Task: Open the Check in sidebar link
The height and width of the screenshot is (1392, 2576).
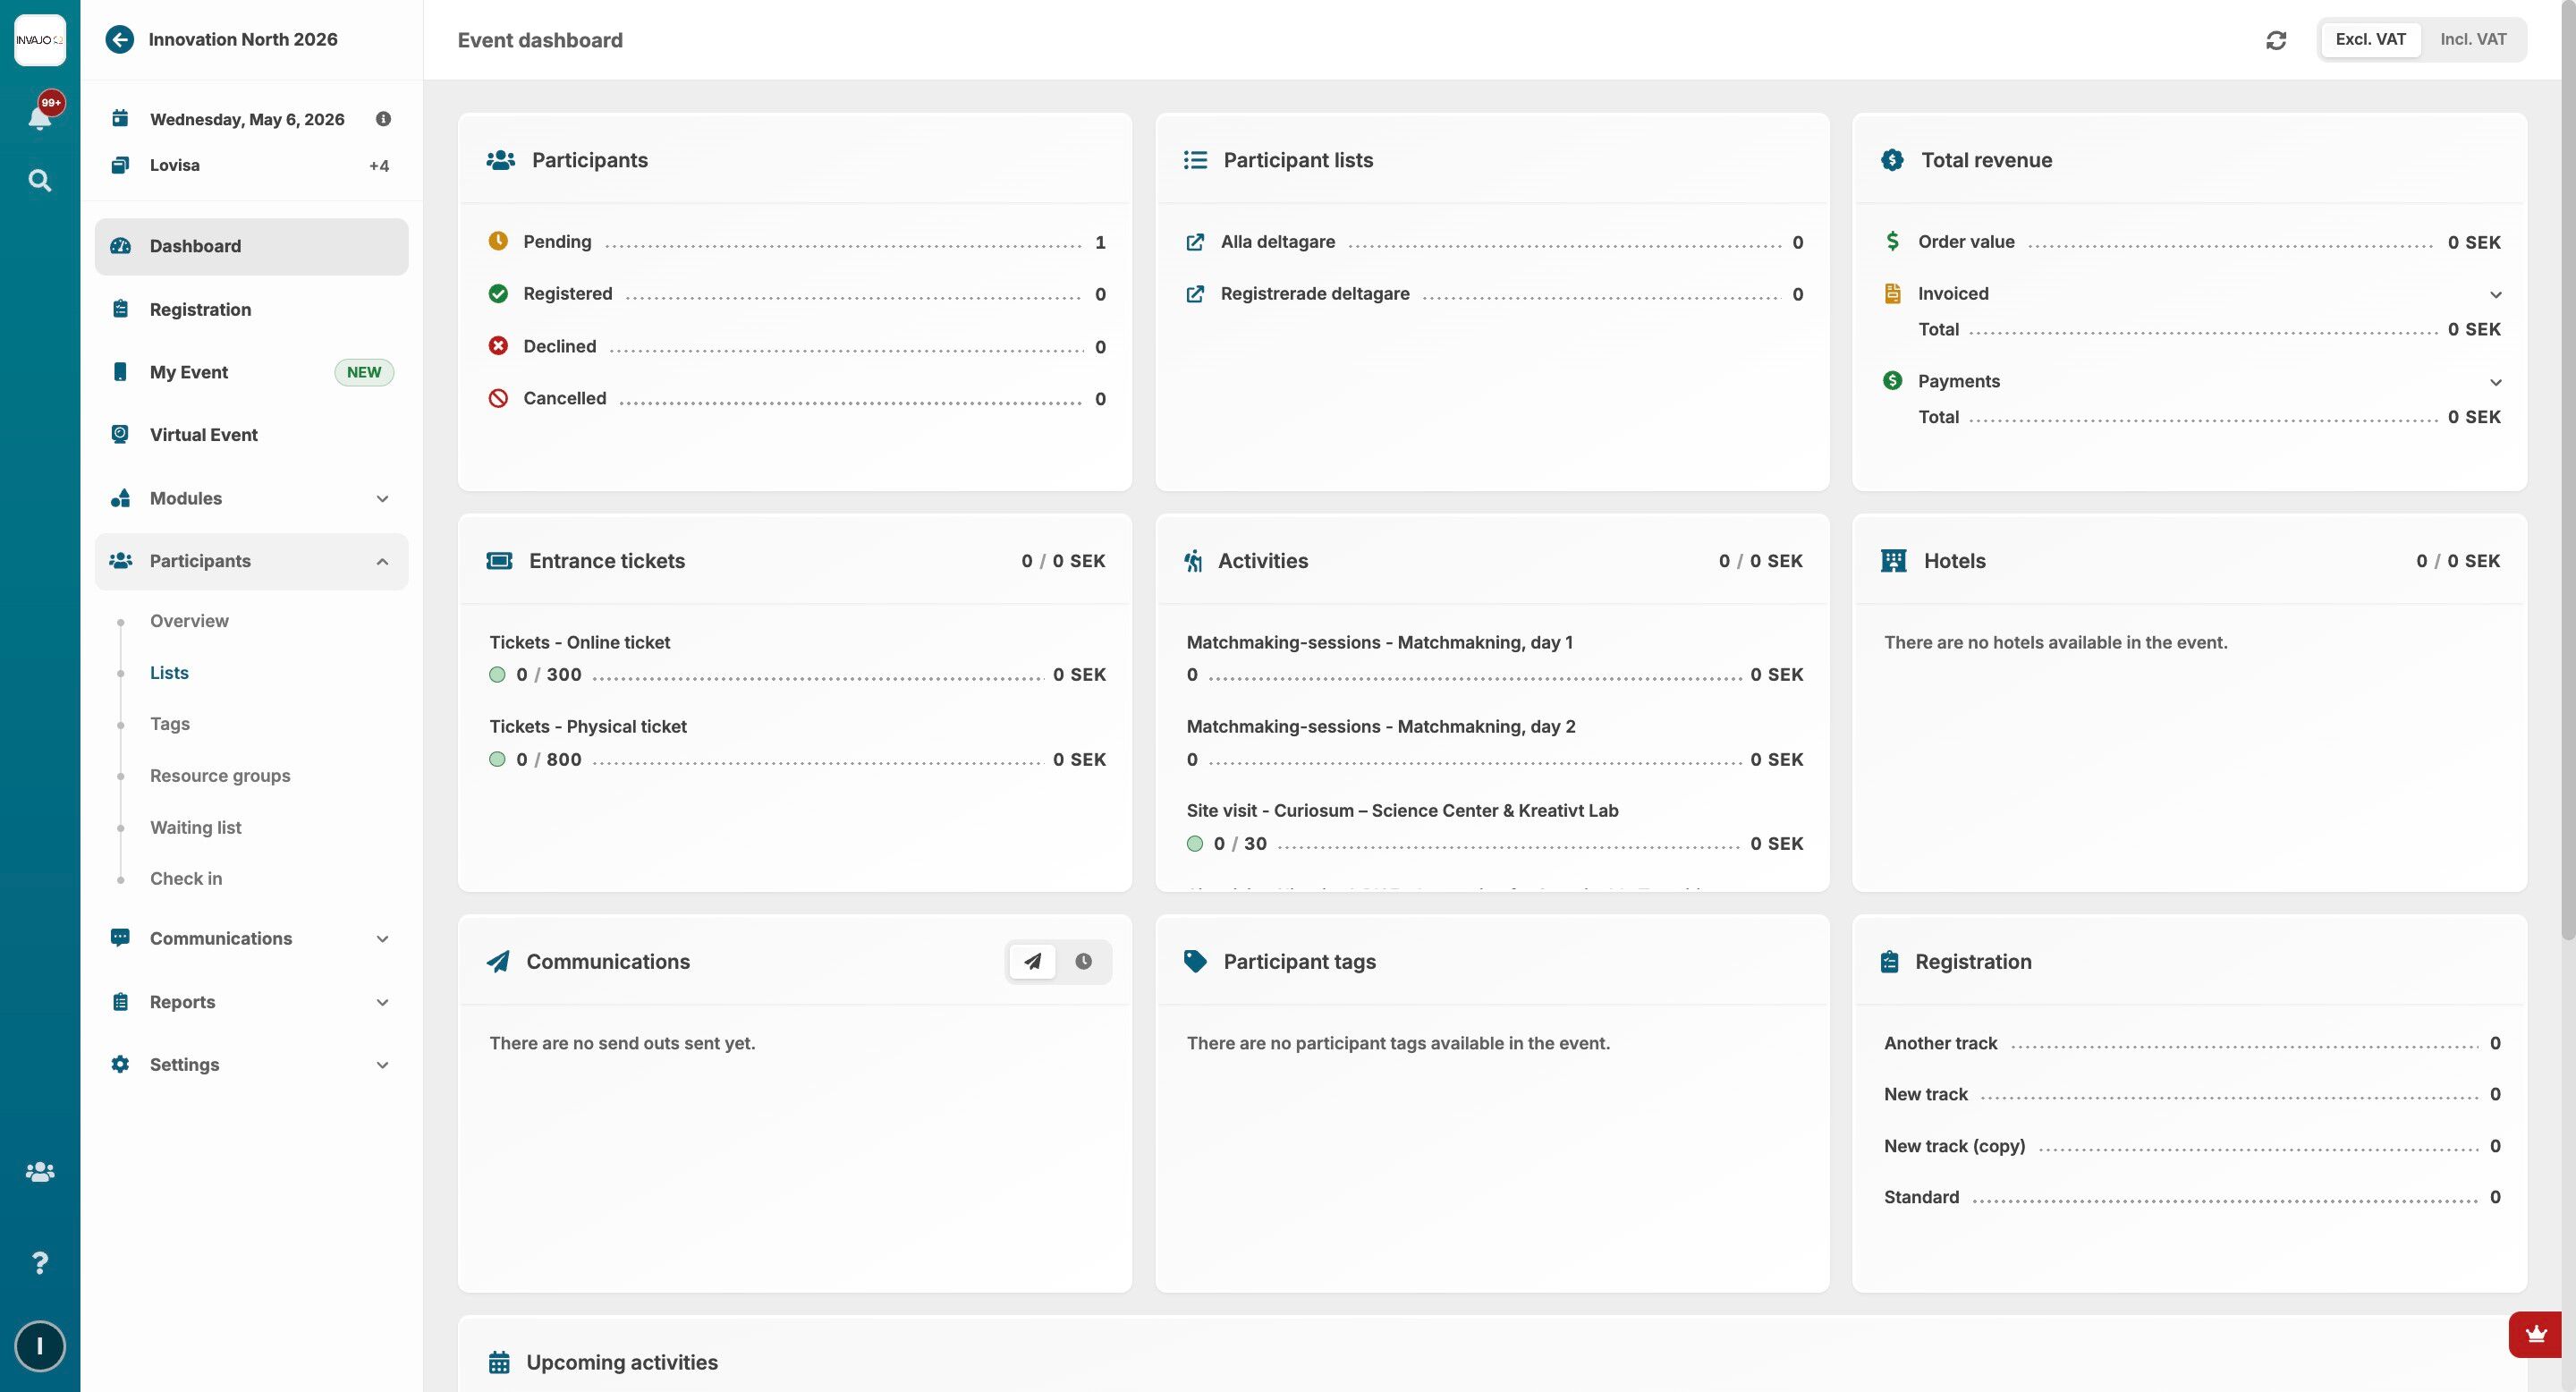Action: [x=186, y=879]
